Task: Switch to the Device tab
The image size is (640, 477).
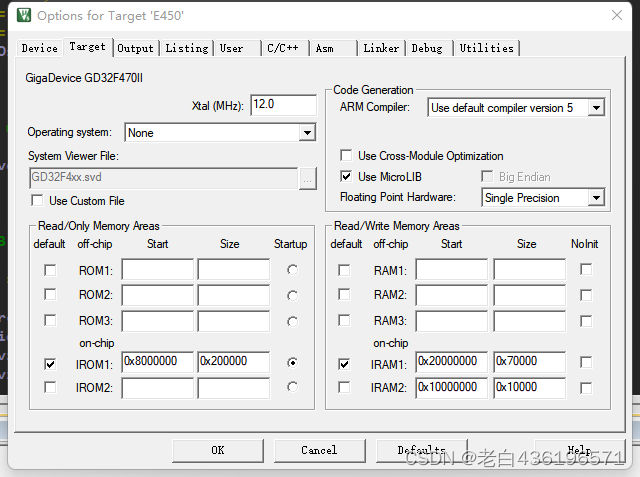Action: point(40,48)
